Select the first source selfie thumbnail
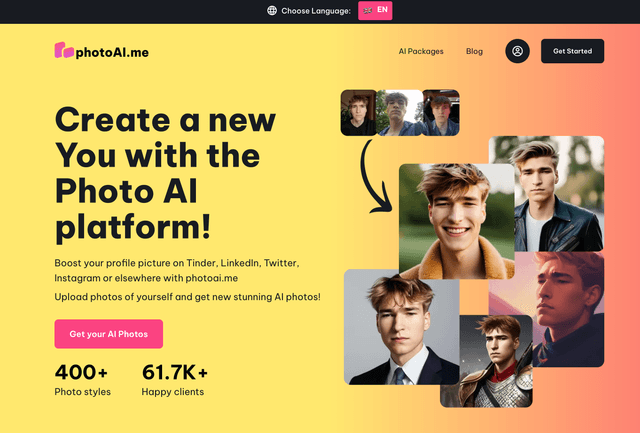This screenshot has height=433, width=640. [x=358, y=113]
